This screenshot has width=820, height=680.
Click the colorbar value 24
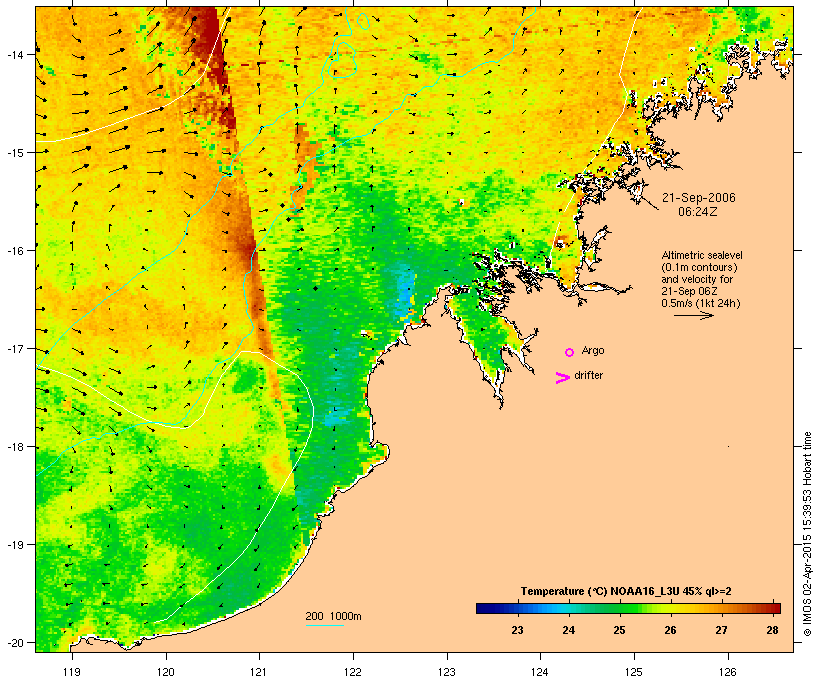point(568,630)
